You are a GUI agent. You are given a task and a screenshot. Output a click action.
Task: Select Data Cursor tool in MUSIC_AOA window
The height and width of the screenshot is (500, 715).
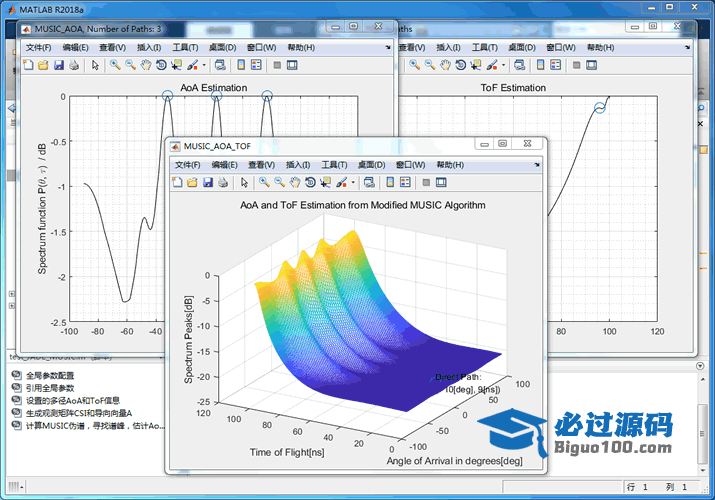tap(176, 65)
